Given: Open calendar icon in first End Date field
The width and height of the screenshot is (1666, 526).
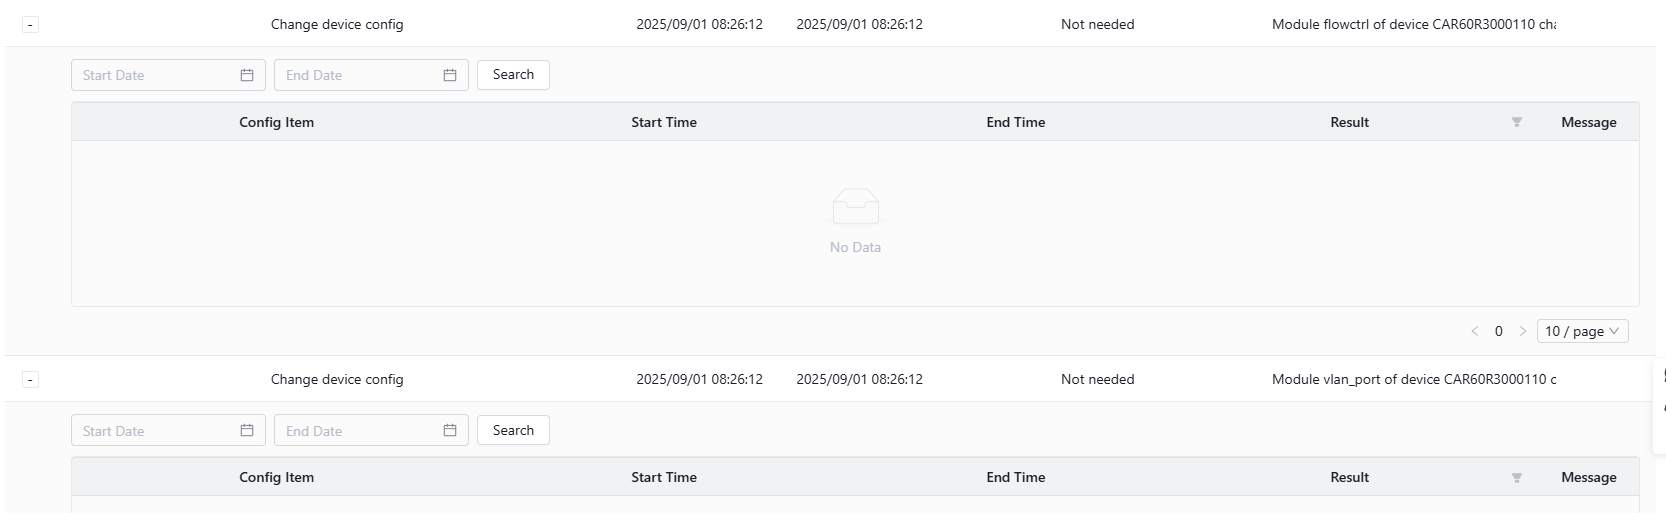Looking at the screenshot, I should [450, 75].
